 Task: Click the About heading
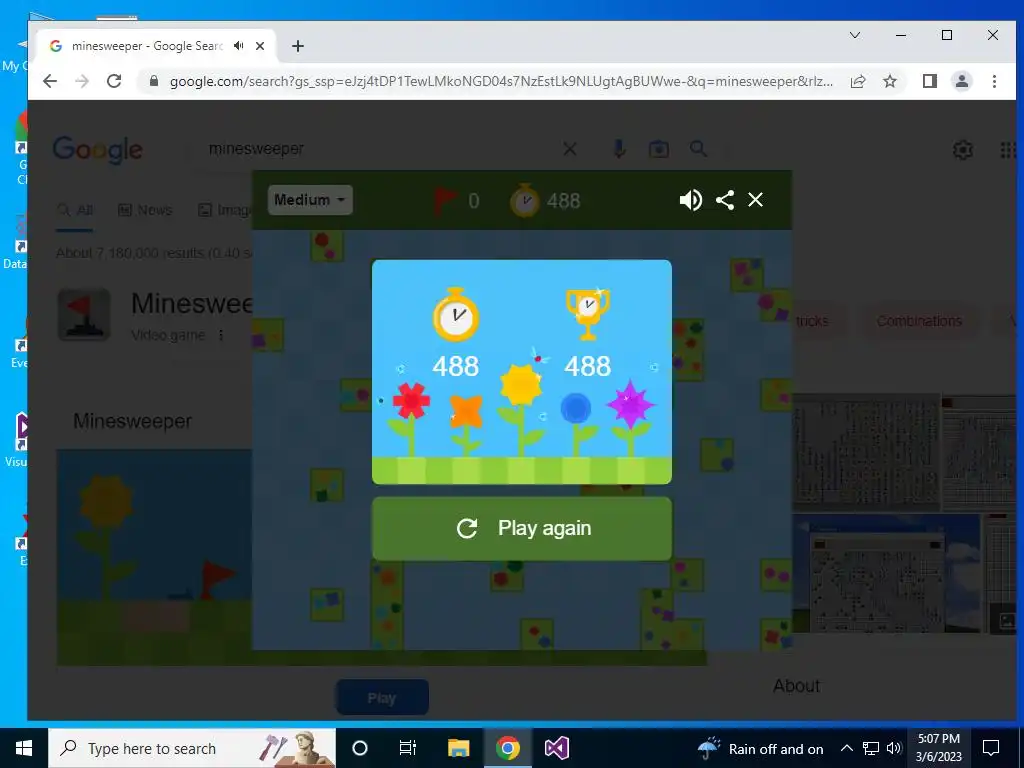pos(796,686)
